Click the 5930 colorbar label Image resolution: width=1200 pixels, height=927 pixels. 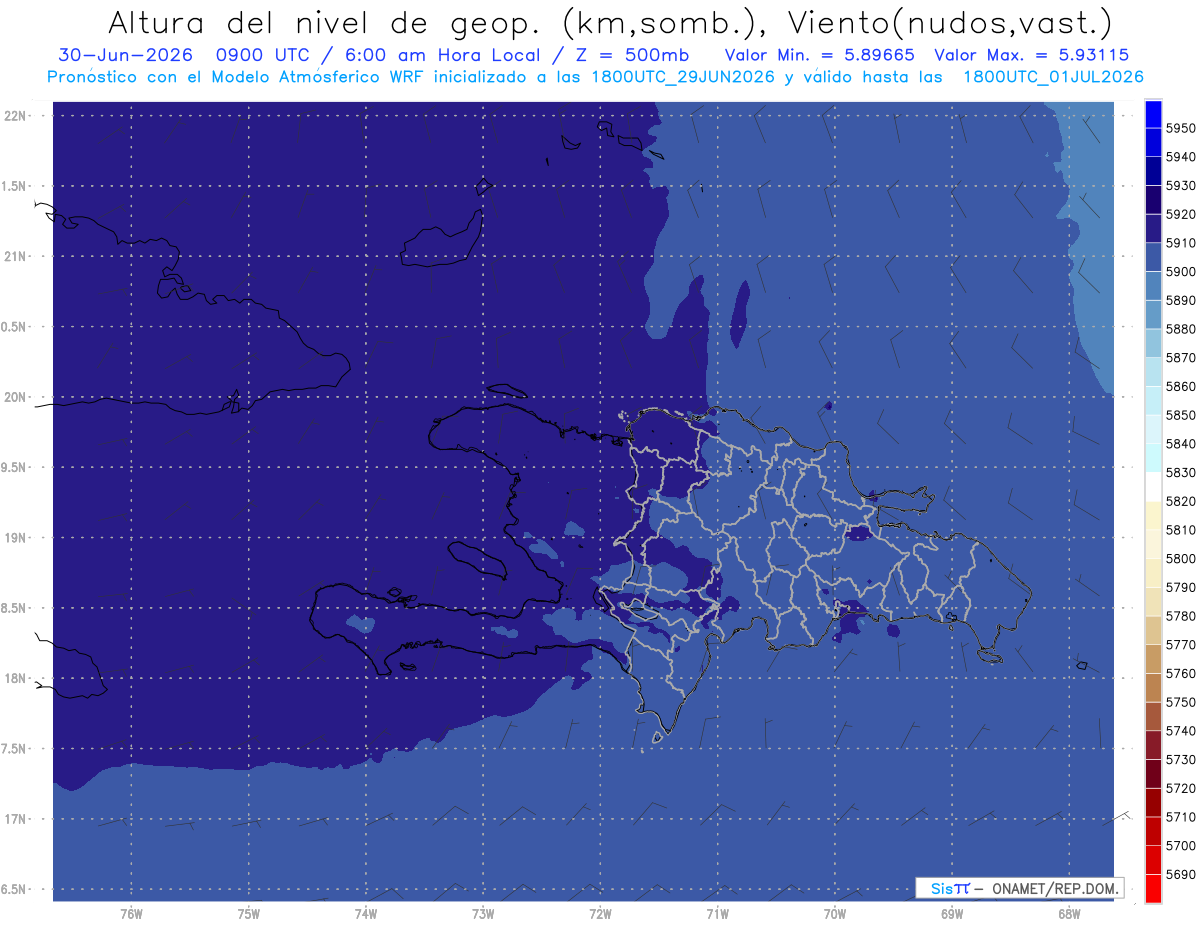[x=1181, y=186]
